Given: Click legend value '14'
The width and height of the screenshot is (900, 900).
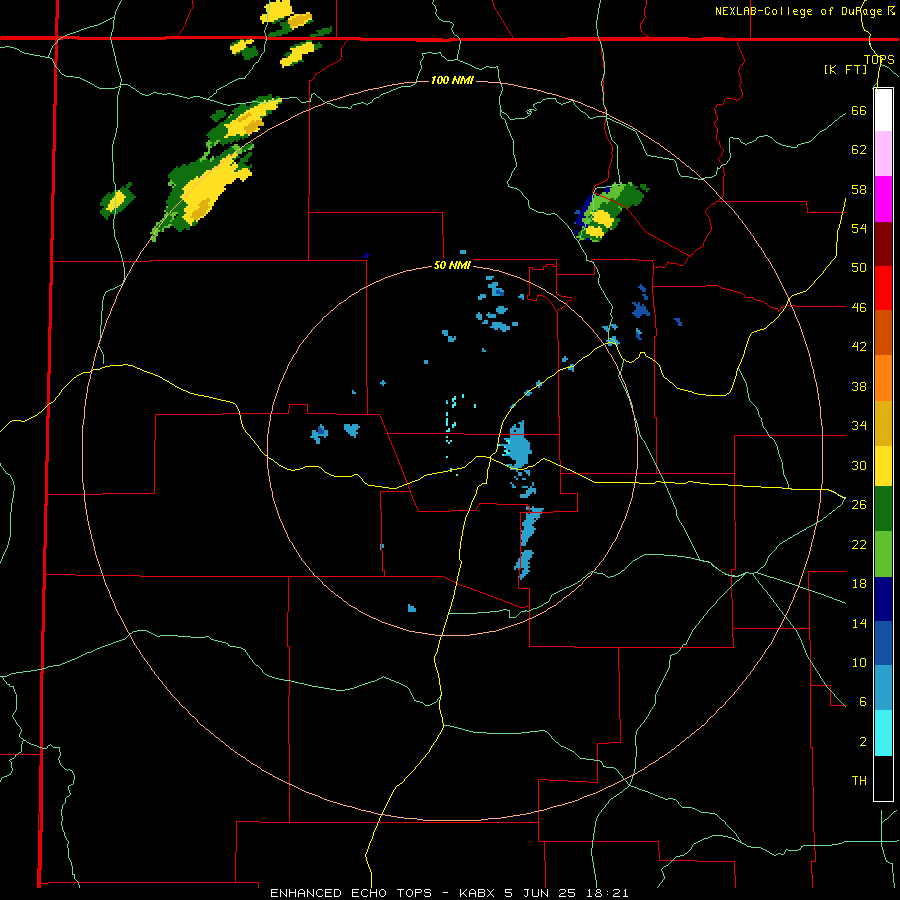Looking at the screenshot, I should point(859,623).
